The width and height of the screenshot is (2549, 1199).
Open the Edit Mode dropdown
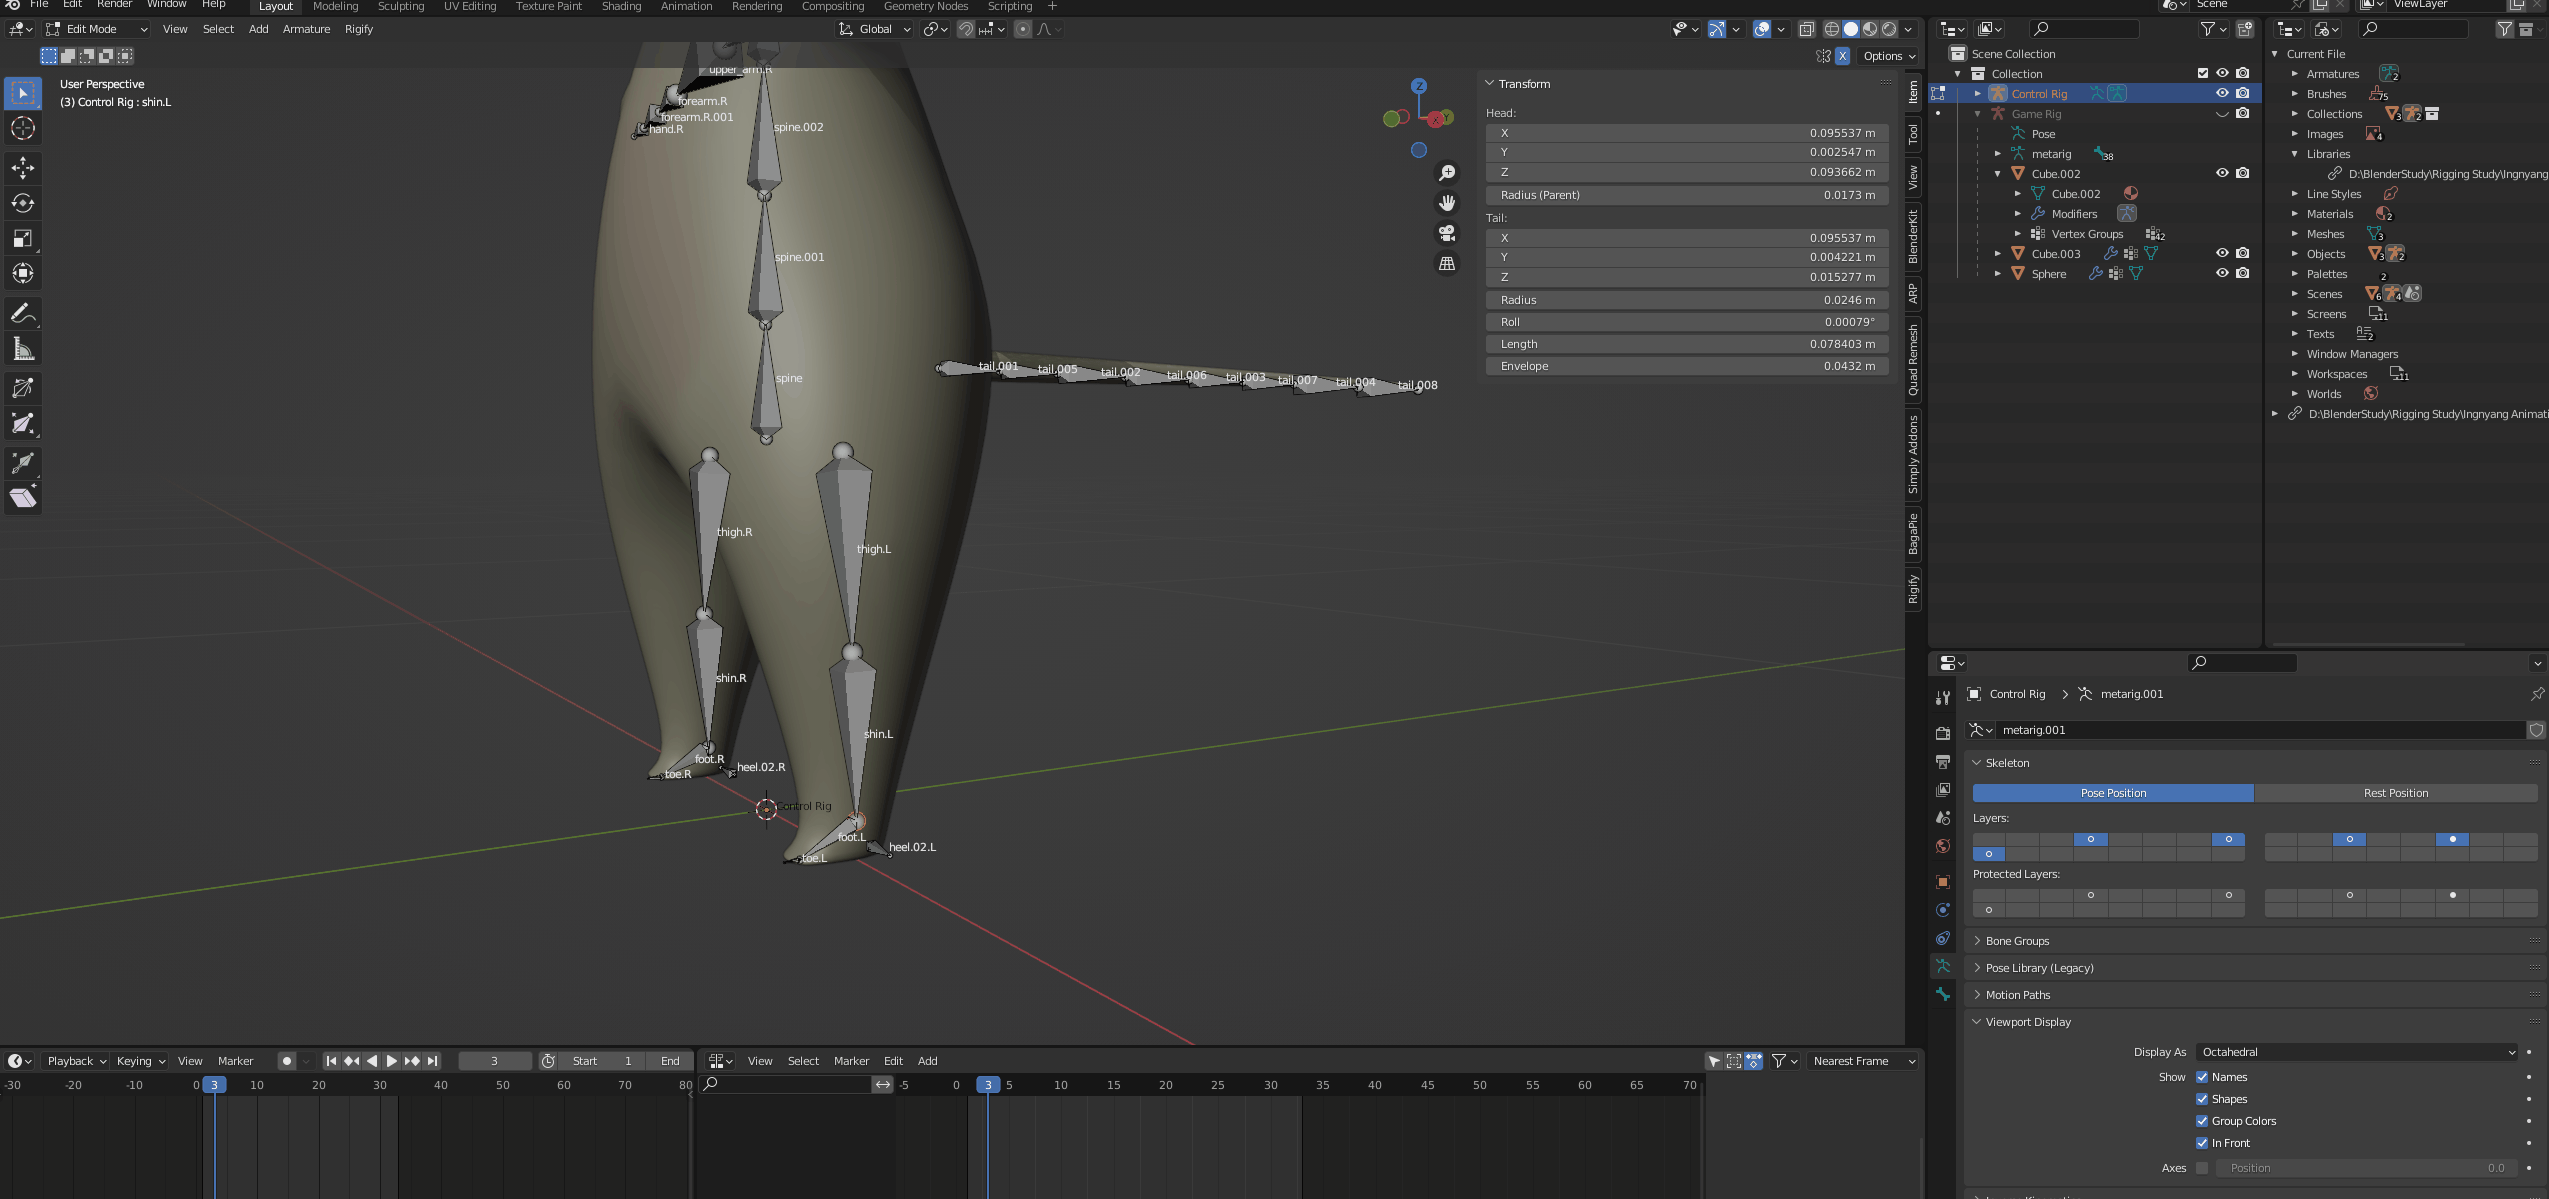coord(97,29)
